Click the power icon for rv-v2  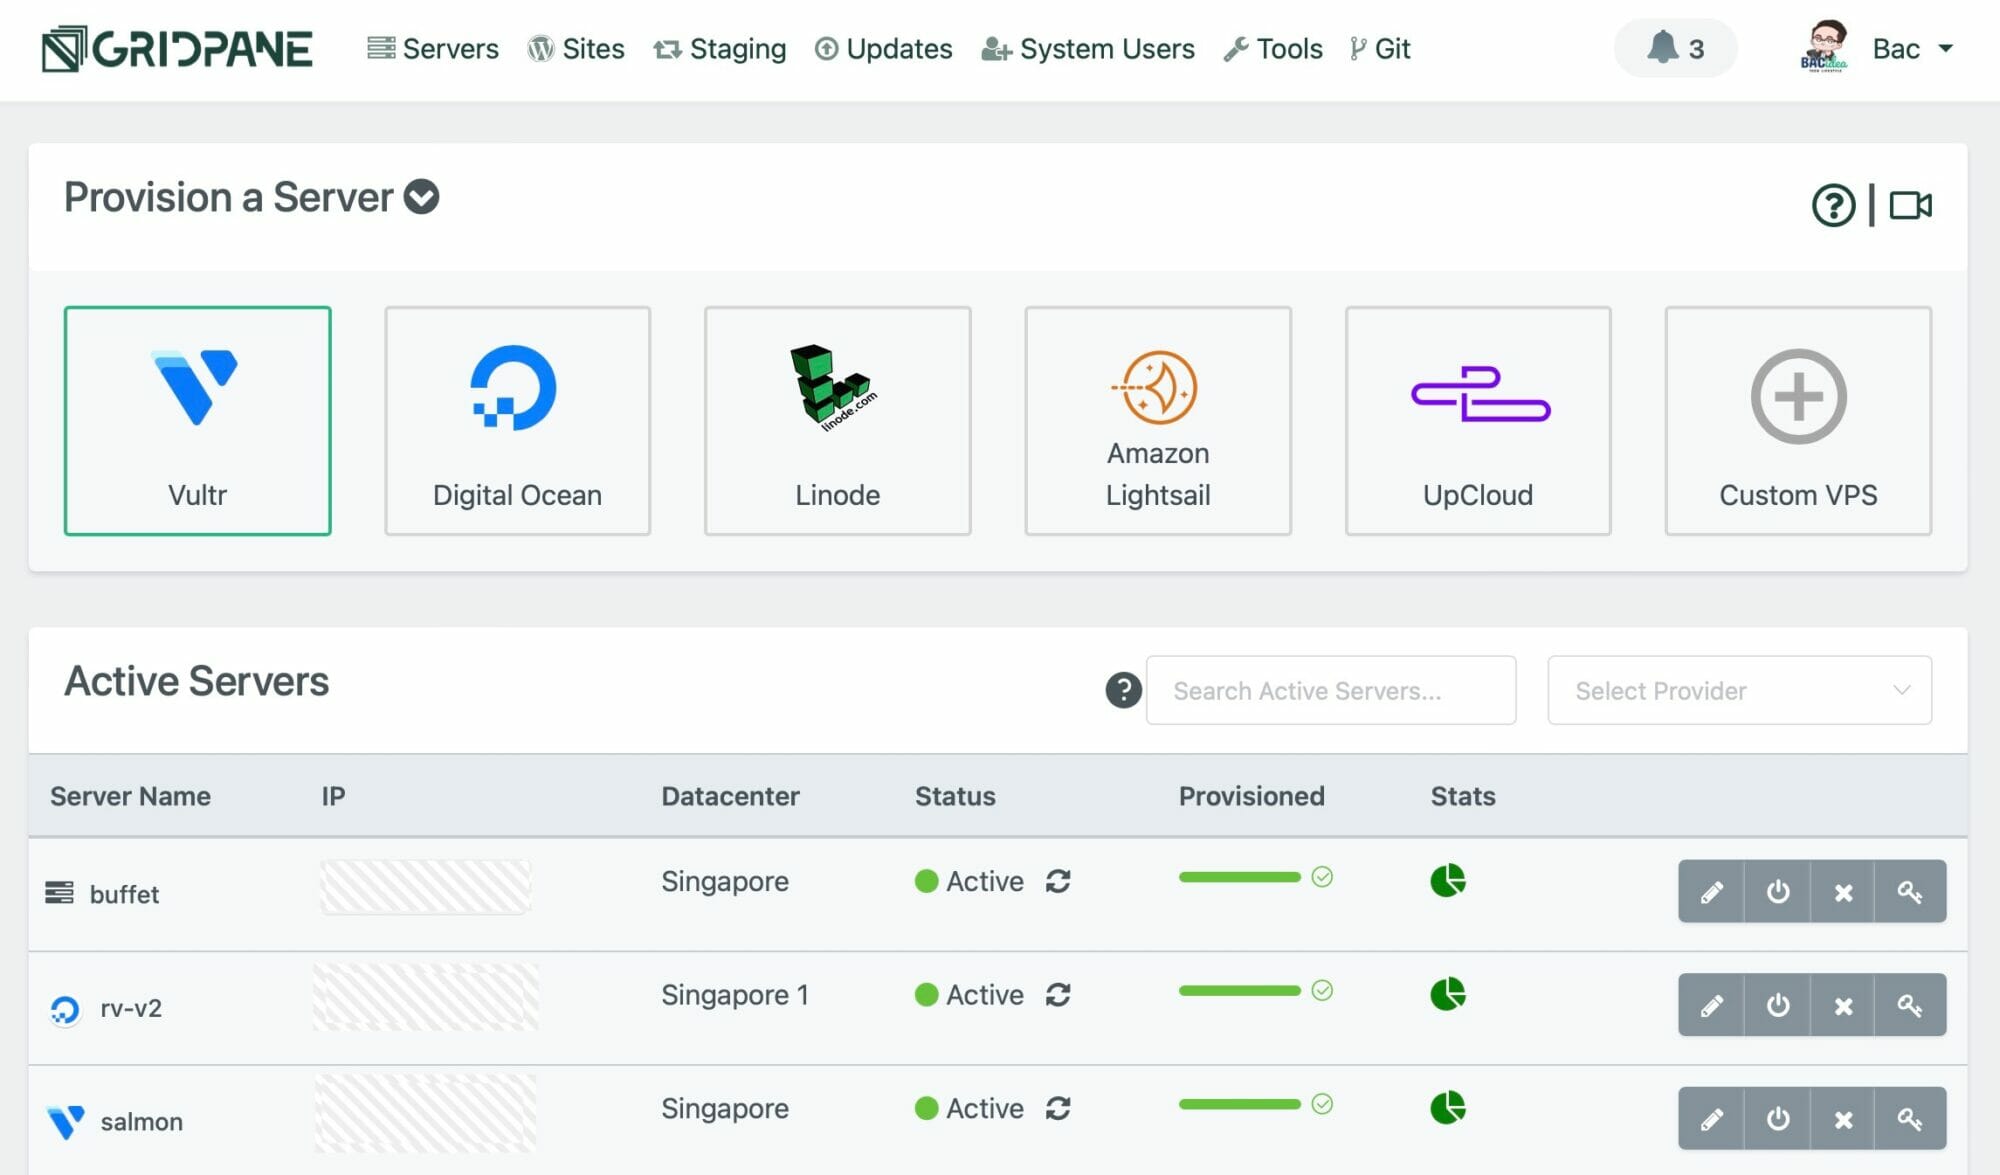(1777, 1005)
